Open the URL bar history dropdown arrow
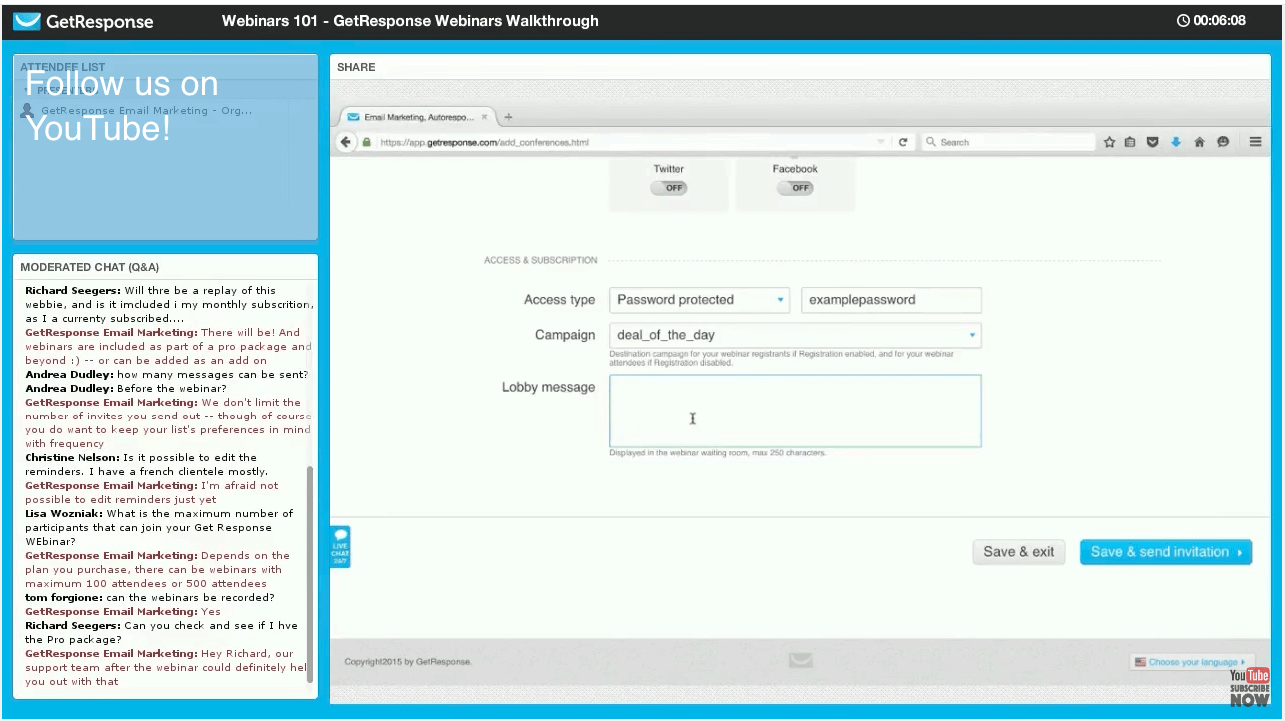The width and height of the screenshot is (1285, 721). 881,142
